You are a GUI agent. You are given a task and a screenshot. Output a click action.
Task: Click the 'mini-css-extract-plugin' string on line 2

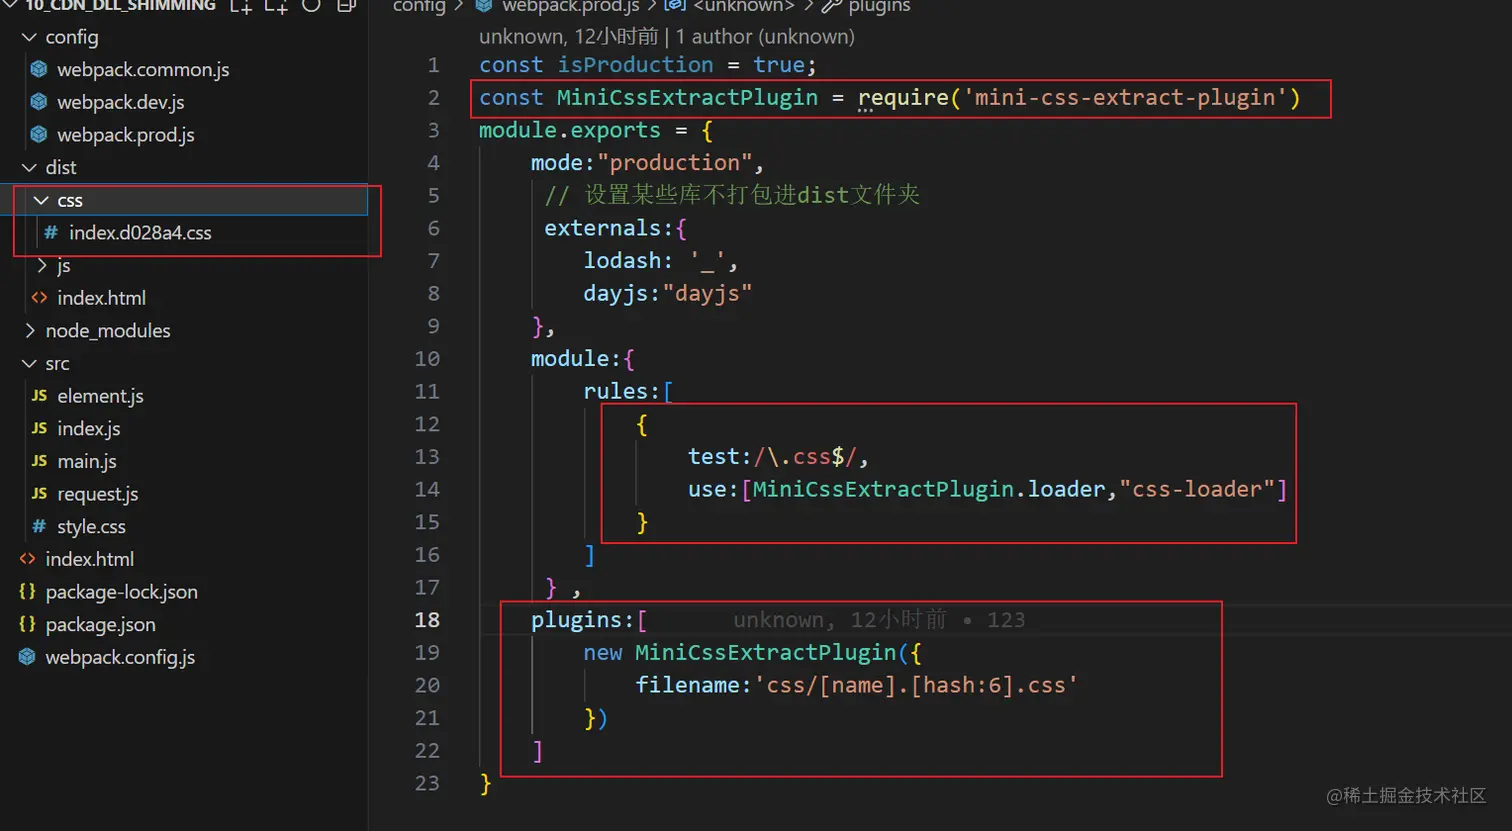(x=1125, y=97)
